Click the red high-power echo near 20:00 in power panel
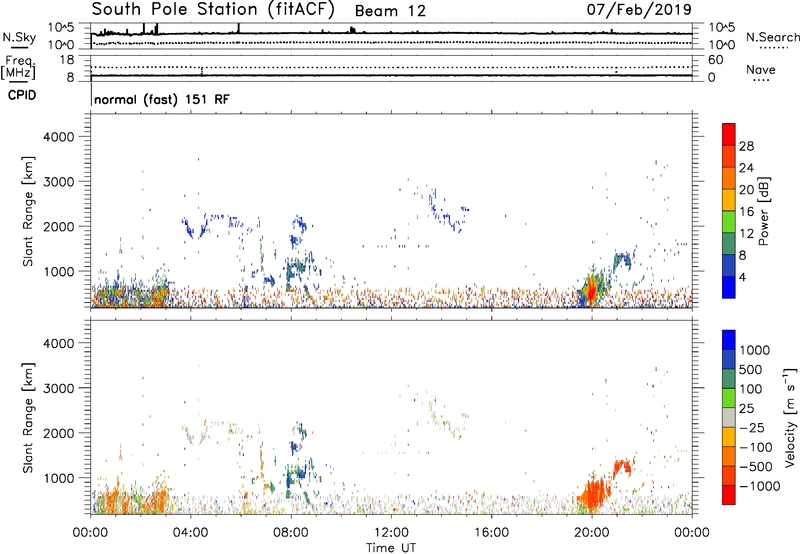The width and height of the screenshot is (800, 554). (591, 292)
